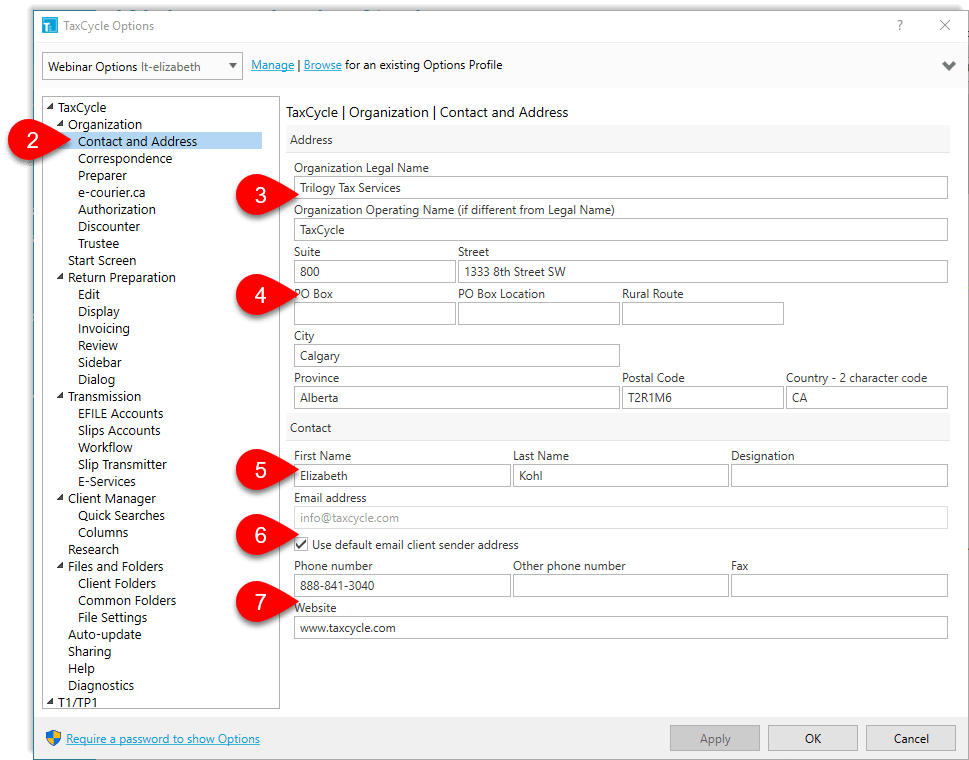Screen dimensions: 969x760
Task: Select e-courier.ca in the tree
Action: (111, 192)
